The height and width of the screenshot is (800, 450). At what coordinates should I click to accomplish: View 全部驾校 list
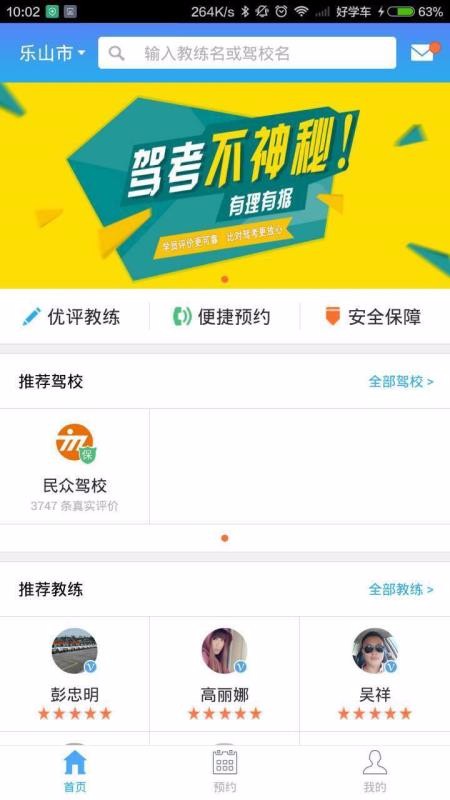pyautogui.click(x=401, y=382)
